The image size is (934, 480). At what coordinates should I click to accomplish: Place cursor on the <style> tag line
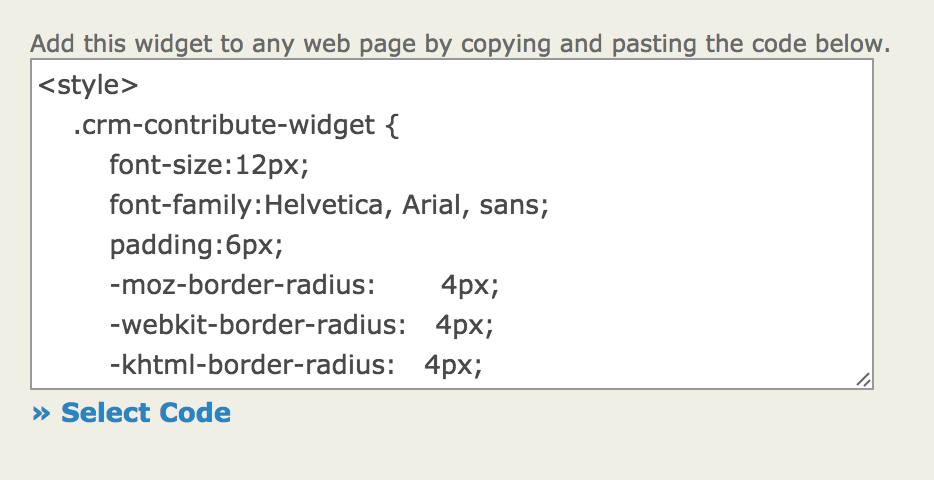[88, 86]
